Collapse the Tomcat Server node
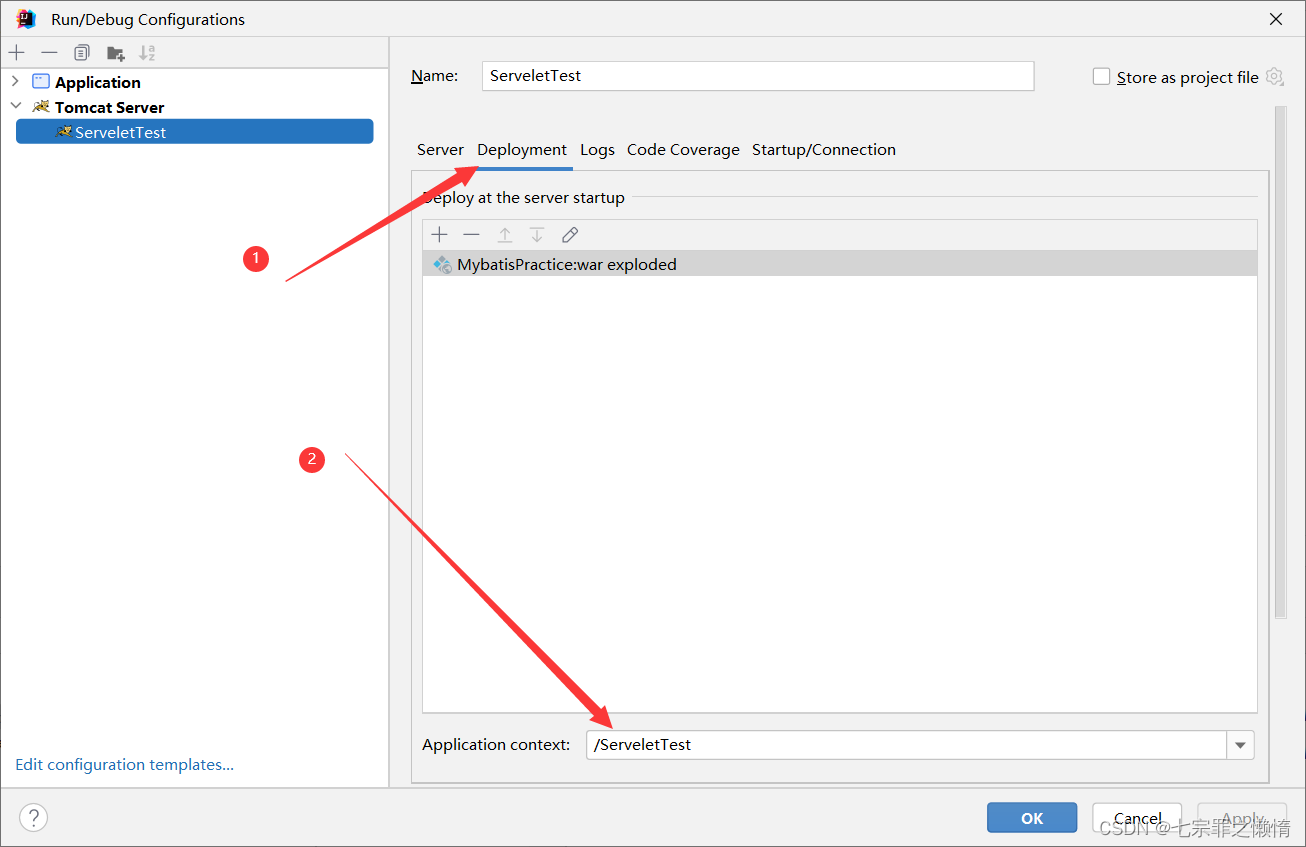 (15, 106)
